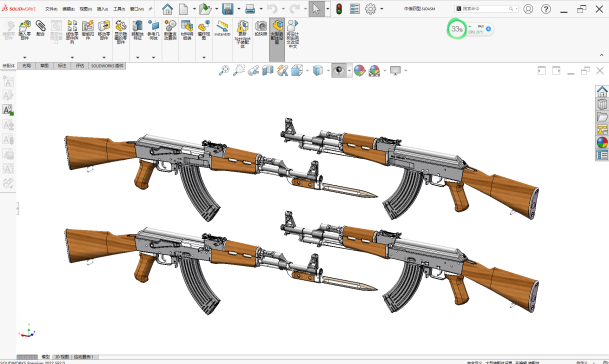
Task: Open the 工具 (Tools) menu
Action: tap(119, 9)
